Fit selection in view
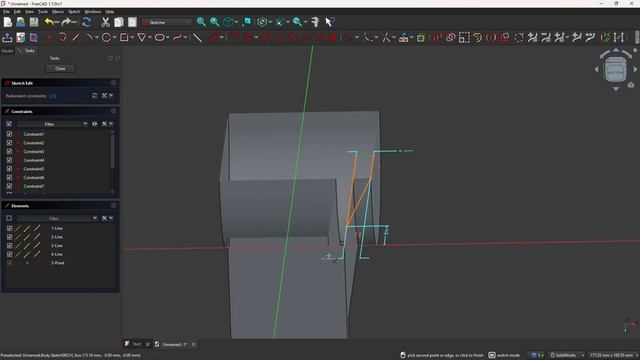The image size is (640, 360). 215,22
